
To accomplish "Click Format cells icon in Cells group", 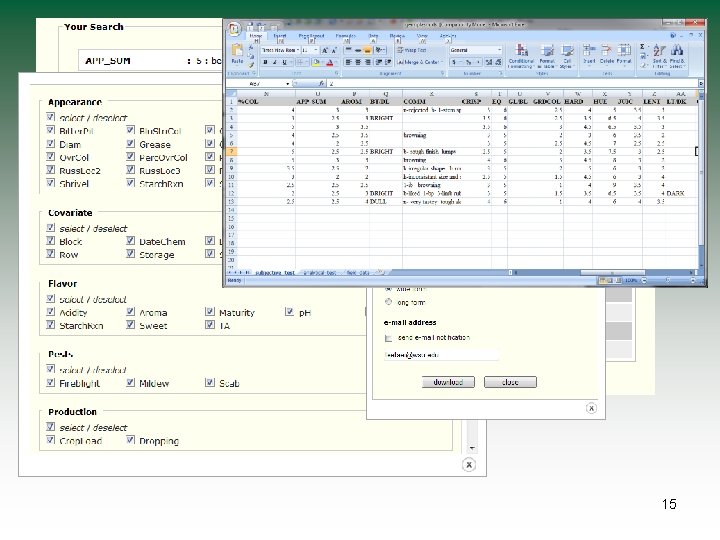I will 624,53.
